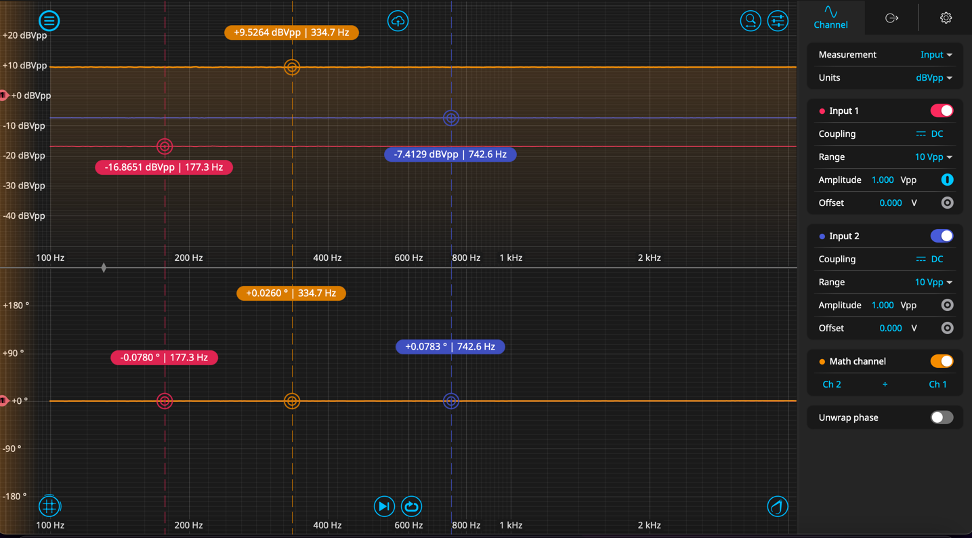This screenshot has width=972, height=538.
Task: Select Math channel operand Ch 2
Action: (x=831, y=384)
